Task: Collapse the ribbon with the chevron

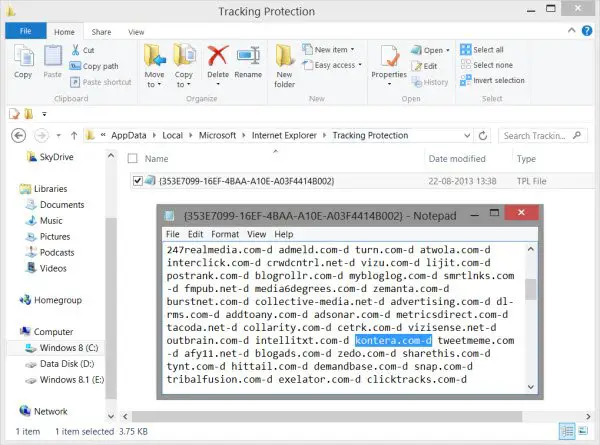Action: tap(571, 30)
